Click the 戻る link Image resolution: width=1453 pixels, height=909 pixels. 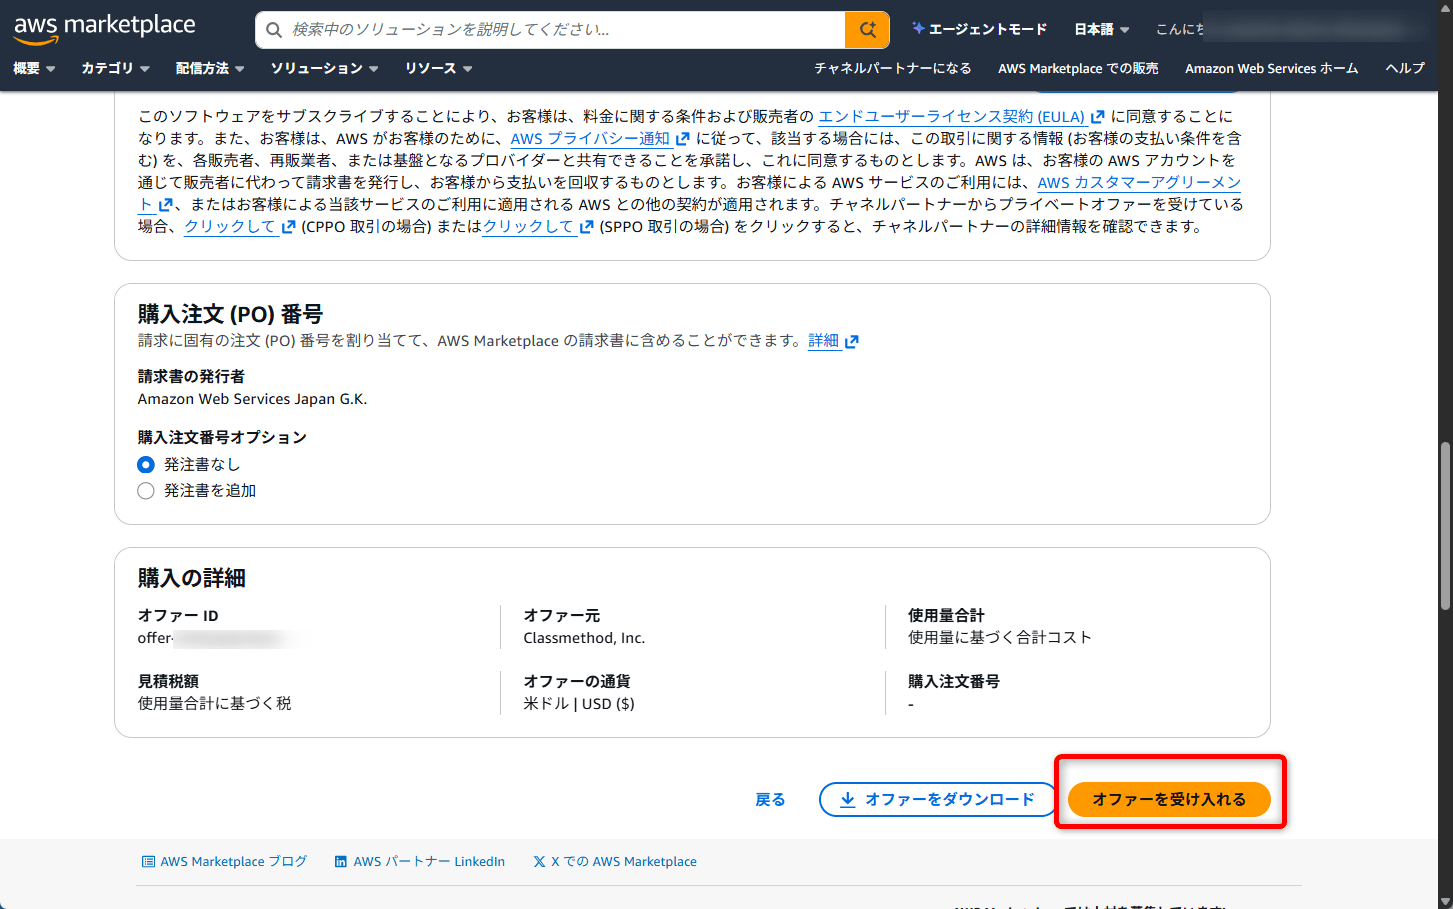click(770, 799)
